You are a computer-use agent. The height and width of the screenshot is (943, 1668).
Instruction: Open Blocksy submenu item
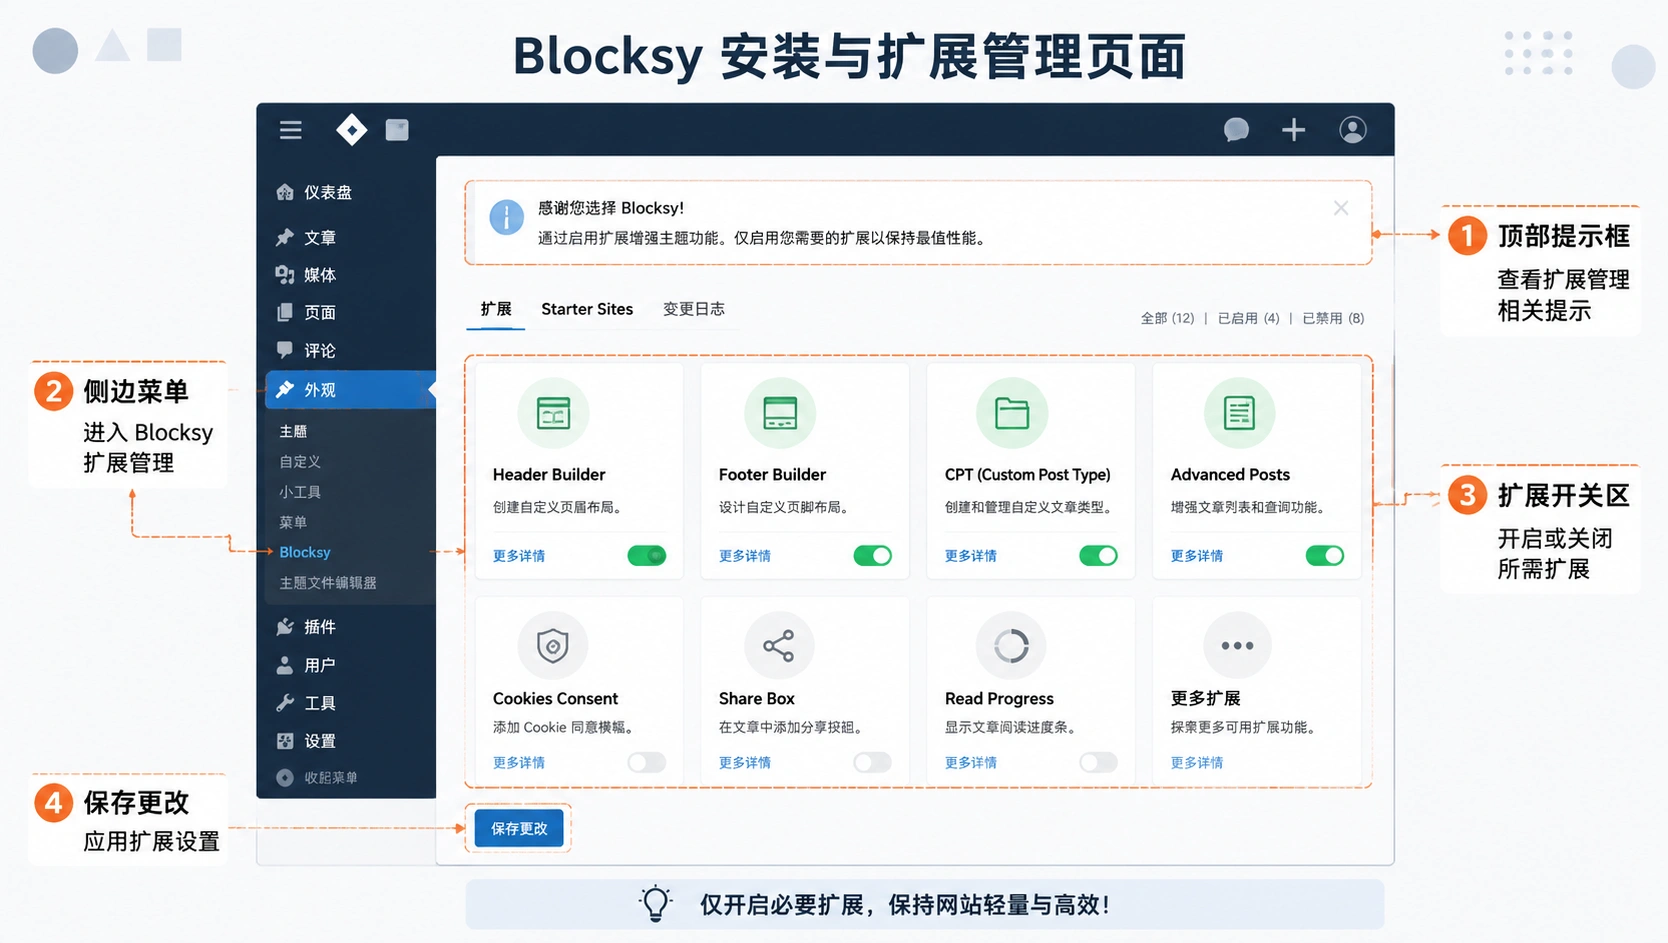305,552
